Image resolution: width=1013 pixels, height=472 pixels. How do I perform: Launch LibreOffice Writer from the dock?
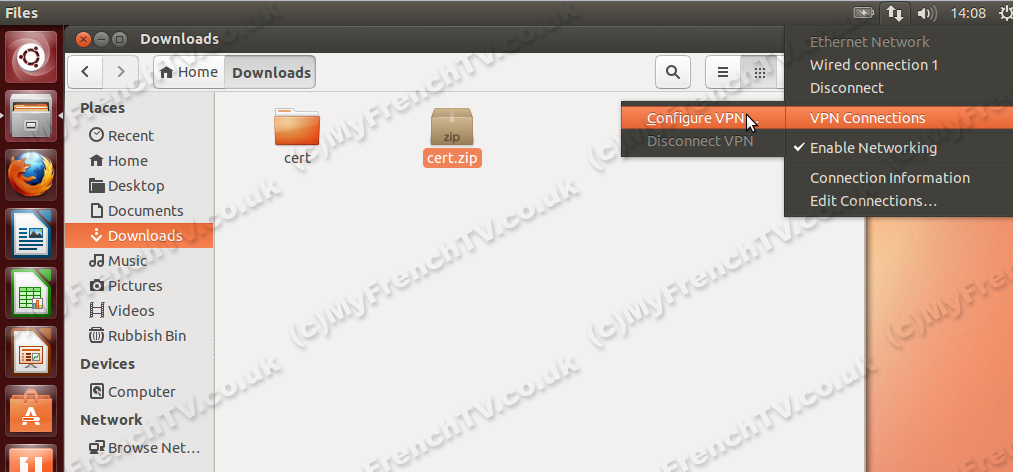point(31,233)
